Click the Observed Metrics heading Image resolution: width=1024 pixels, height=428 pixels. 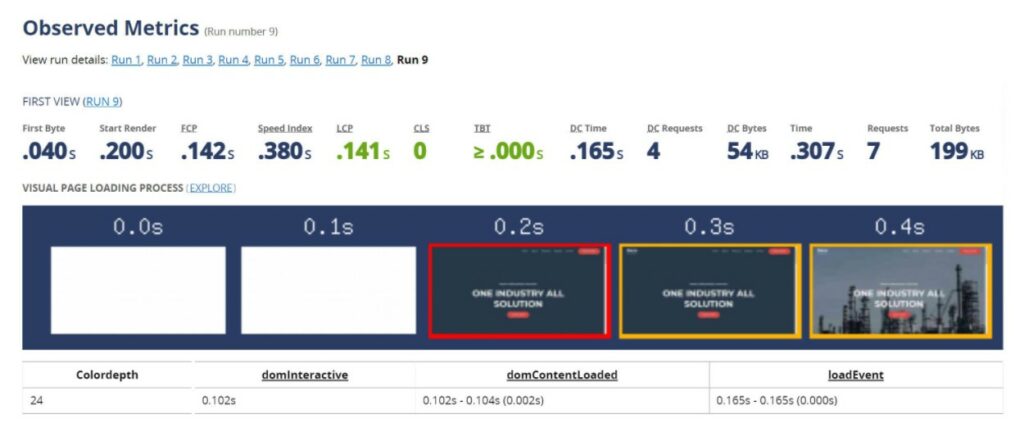point(111,28)
